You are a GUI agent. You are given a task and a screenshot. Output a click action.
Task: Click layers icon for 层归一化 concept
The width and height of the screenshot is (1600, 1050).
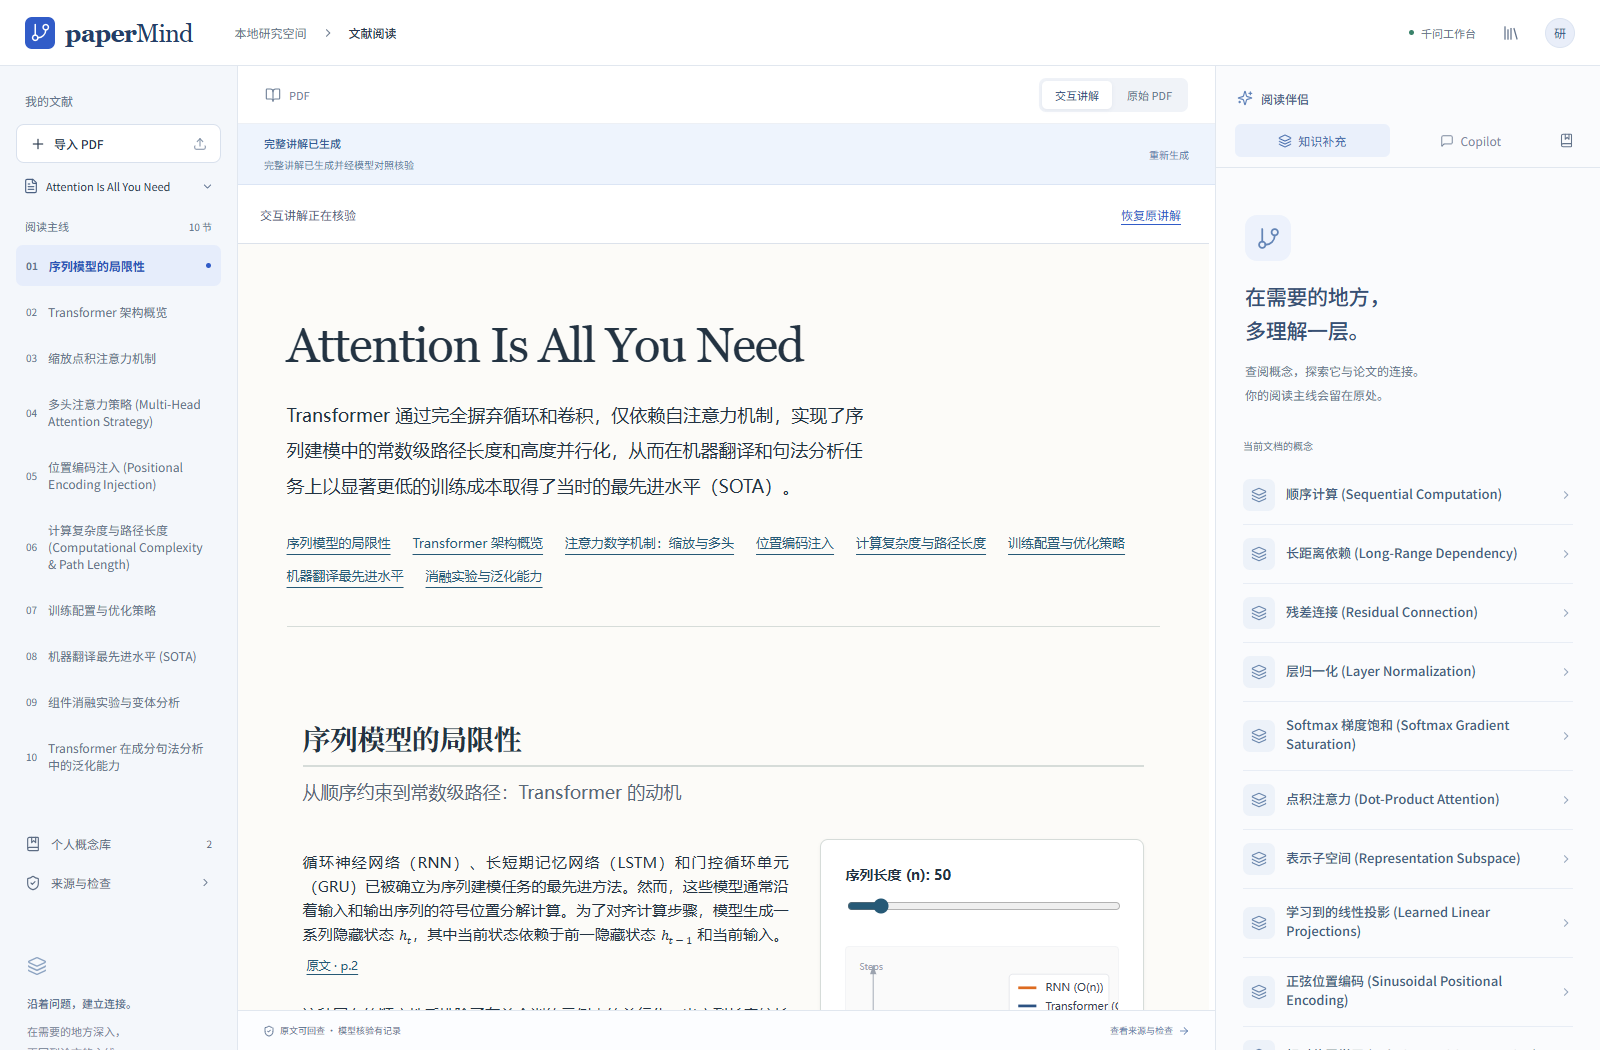(x=1259, y=672)
